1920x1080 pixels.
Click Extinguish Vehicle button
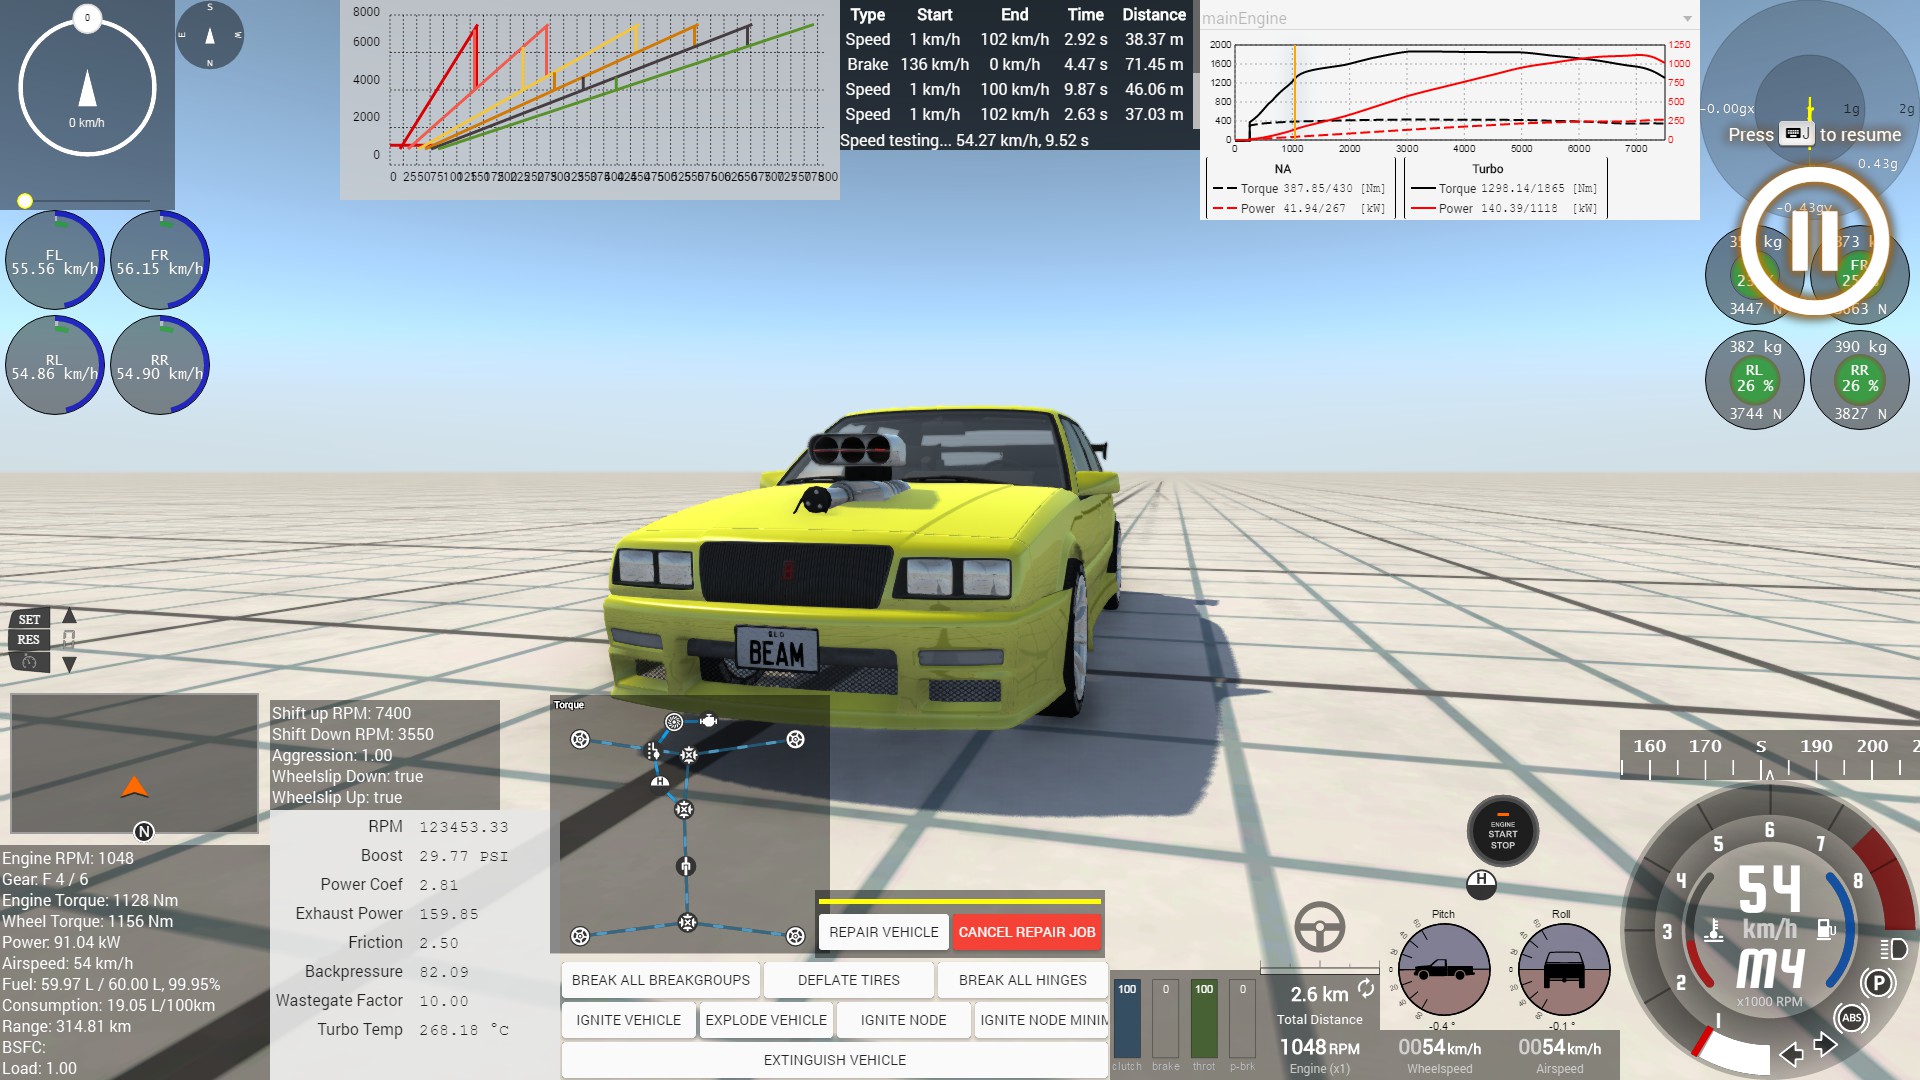[835, 1060]
